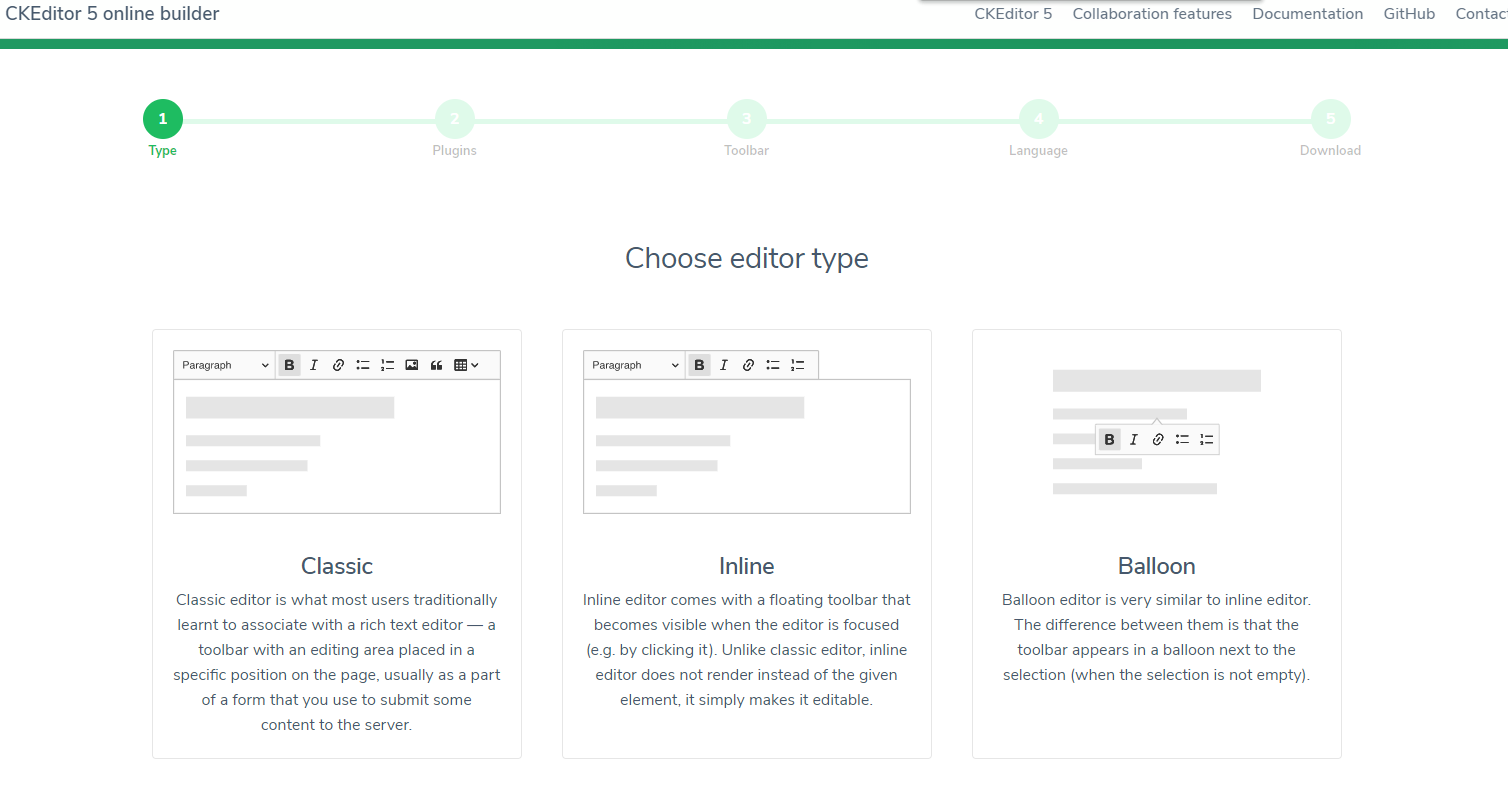1508x800 pixels.
Task: Click numbered list icon in Balloon preview
Action: [x=1207, y=439]
